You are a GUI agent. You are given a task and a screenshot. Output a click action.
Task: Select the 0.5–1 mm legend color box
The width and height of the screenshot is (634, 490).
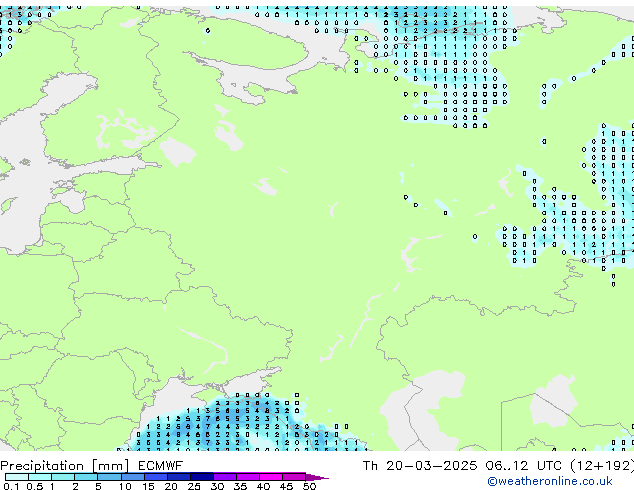coord(40,477)
